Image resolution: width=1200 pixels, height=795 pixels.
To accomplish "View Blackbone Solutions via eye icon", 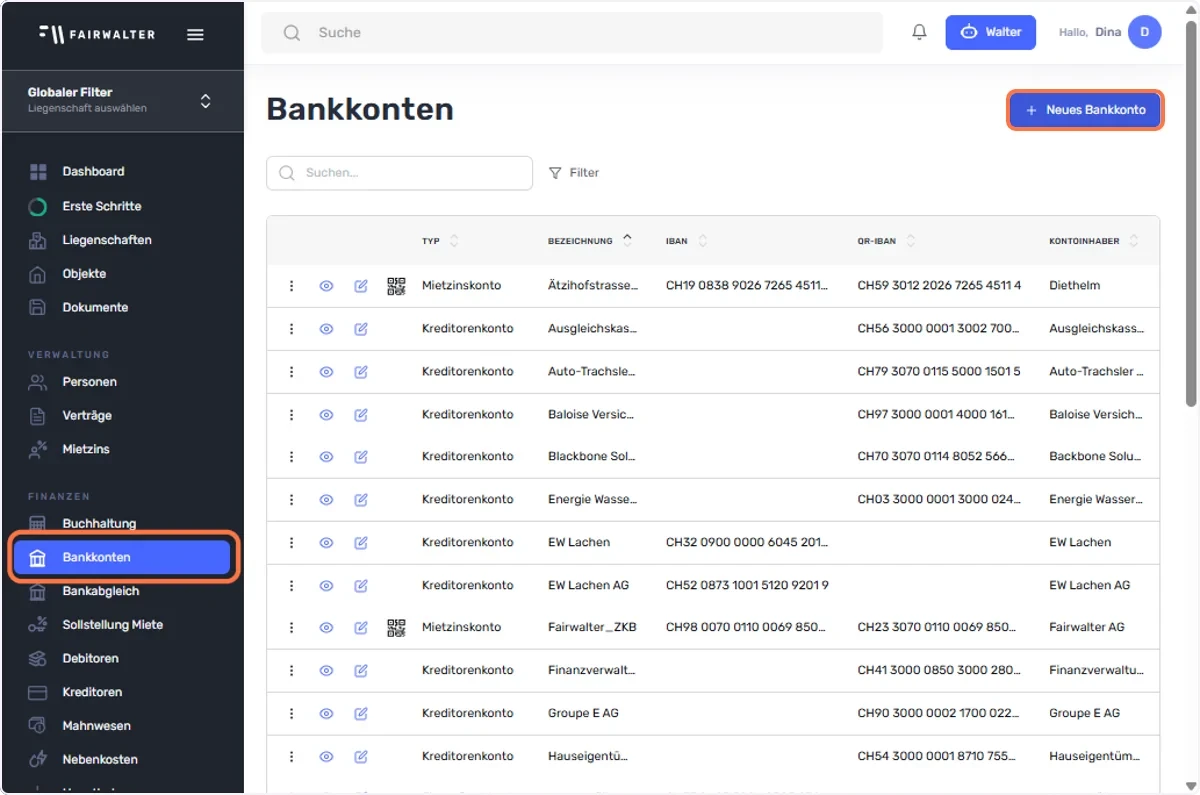I will coord(326,457).
